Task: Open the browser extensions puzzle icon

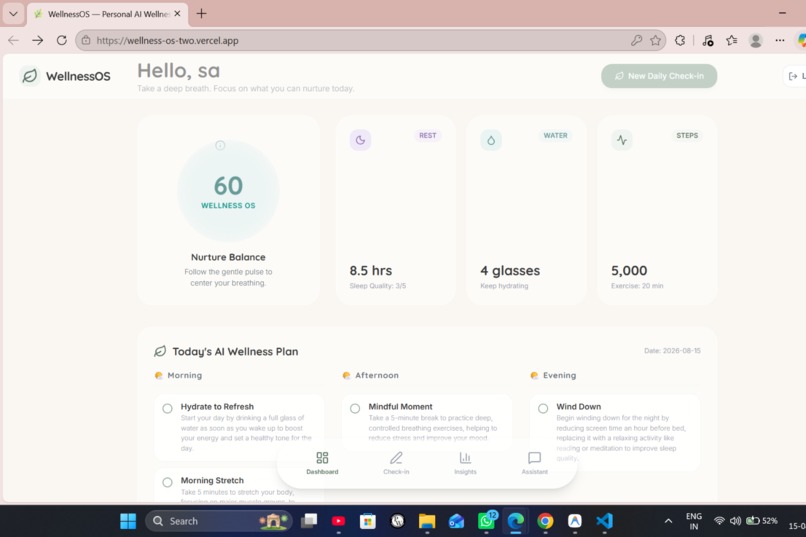Action: click(x=680, y=40)
